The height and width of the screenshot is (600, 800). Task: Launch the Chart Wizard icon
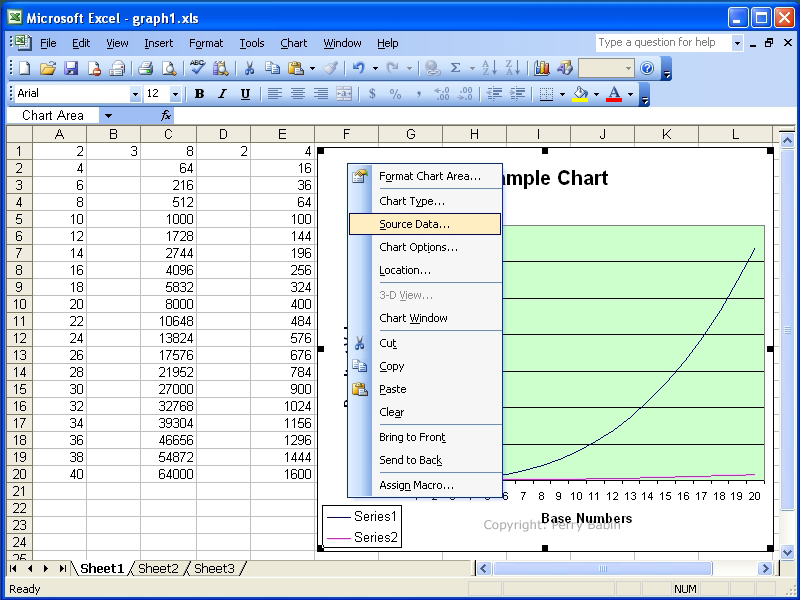(541, 68)
